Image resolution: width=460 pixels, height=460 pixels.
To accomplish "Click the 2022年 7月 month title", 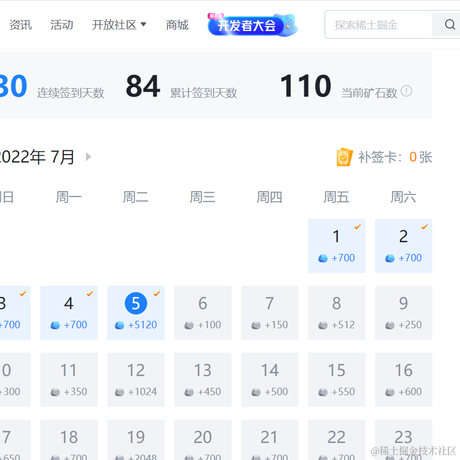I will click(37, 157).
